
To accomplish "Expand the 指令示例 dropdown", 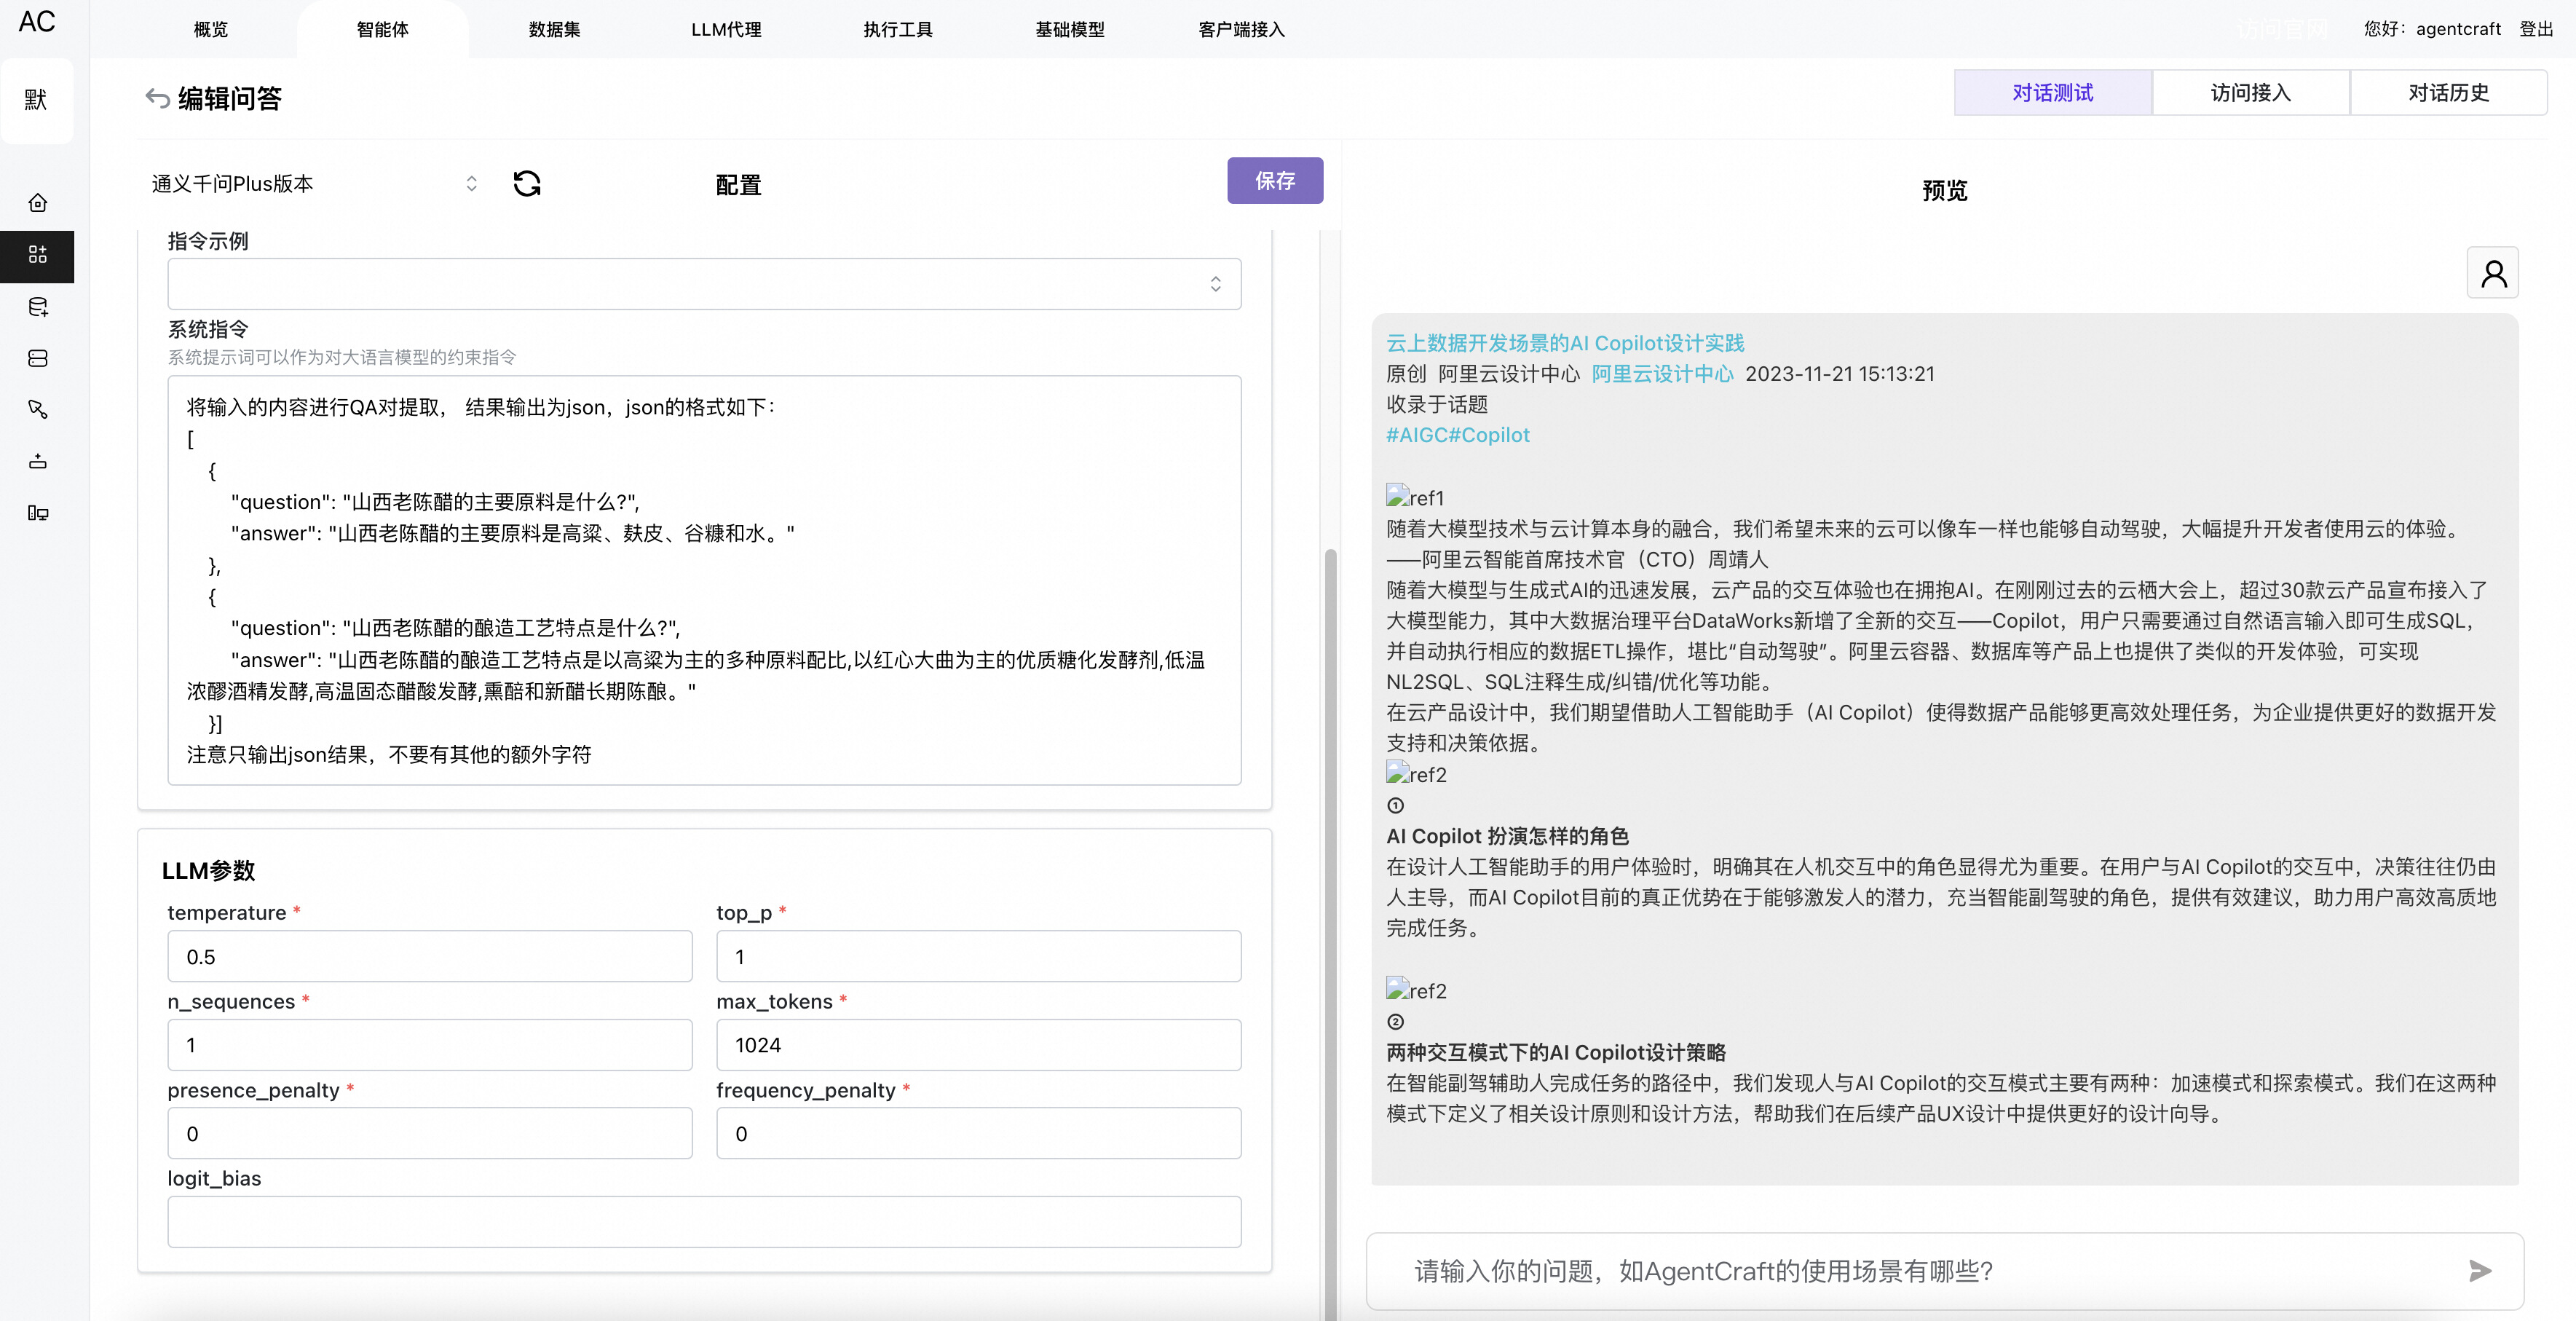I will 705,284.
